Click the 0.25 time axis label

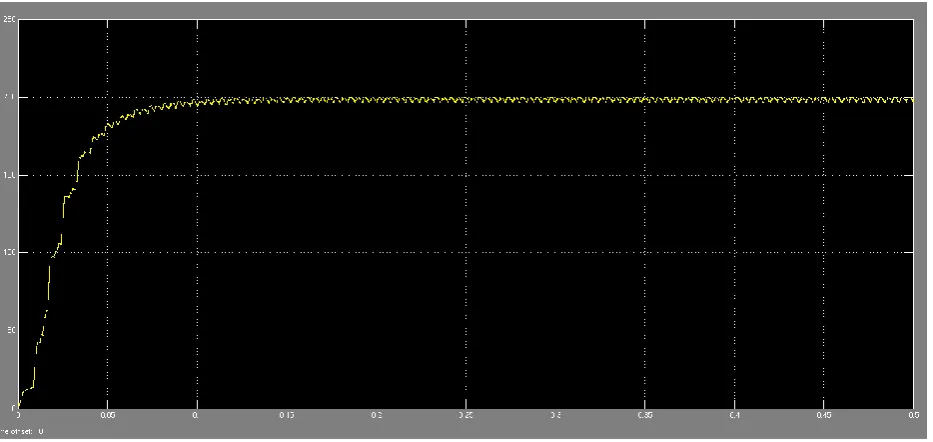tap(466, 415)
